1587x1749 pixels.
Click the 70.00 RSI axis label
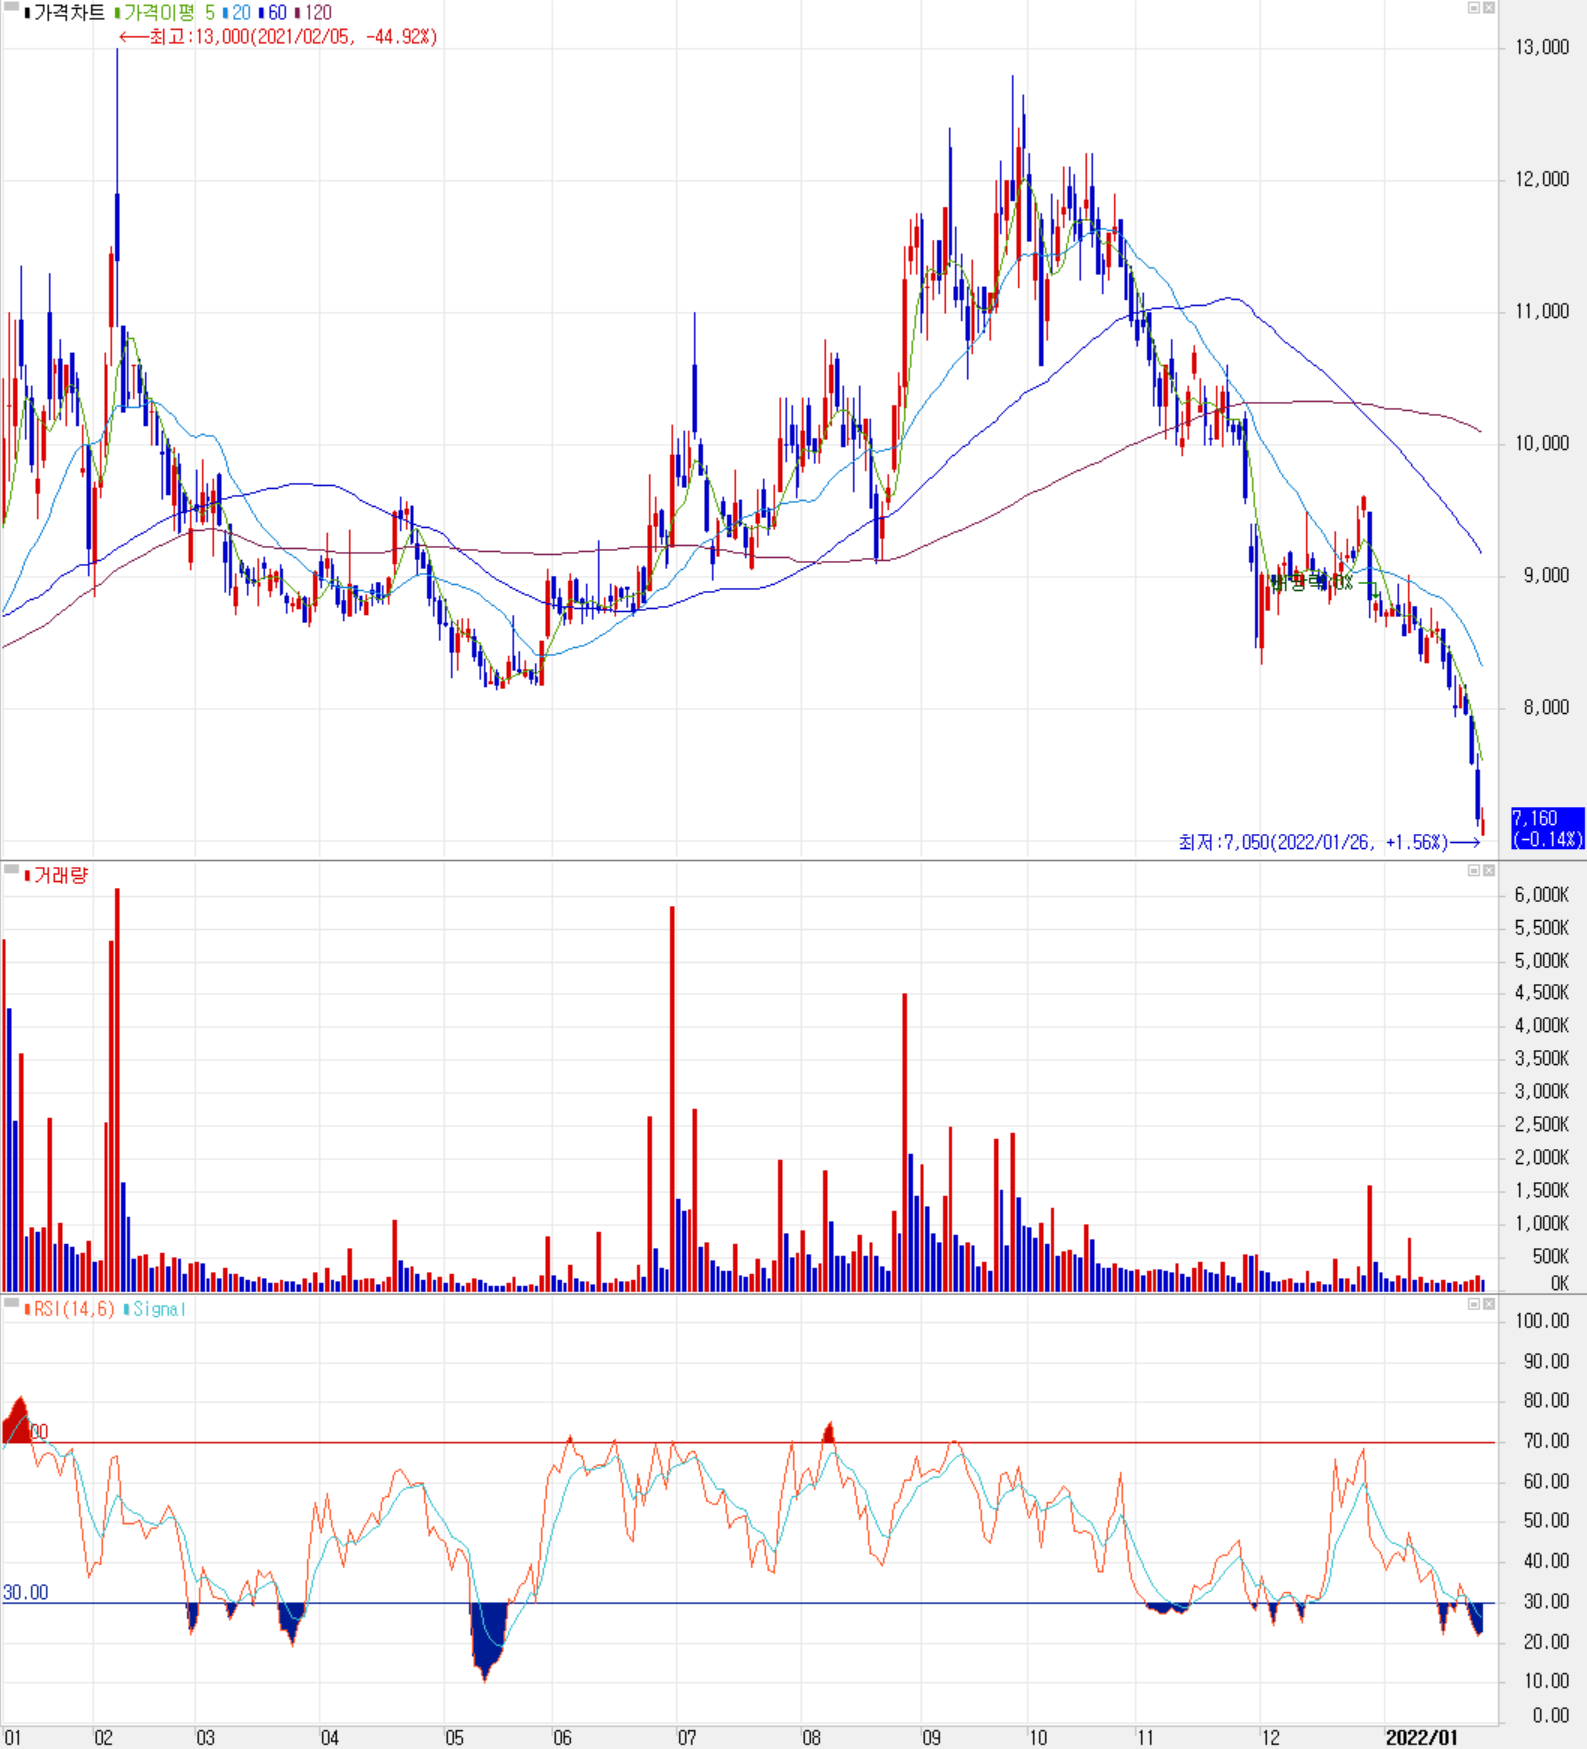1546,1441
